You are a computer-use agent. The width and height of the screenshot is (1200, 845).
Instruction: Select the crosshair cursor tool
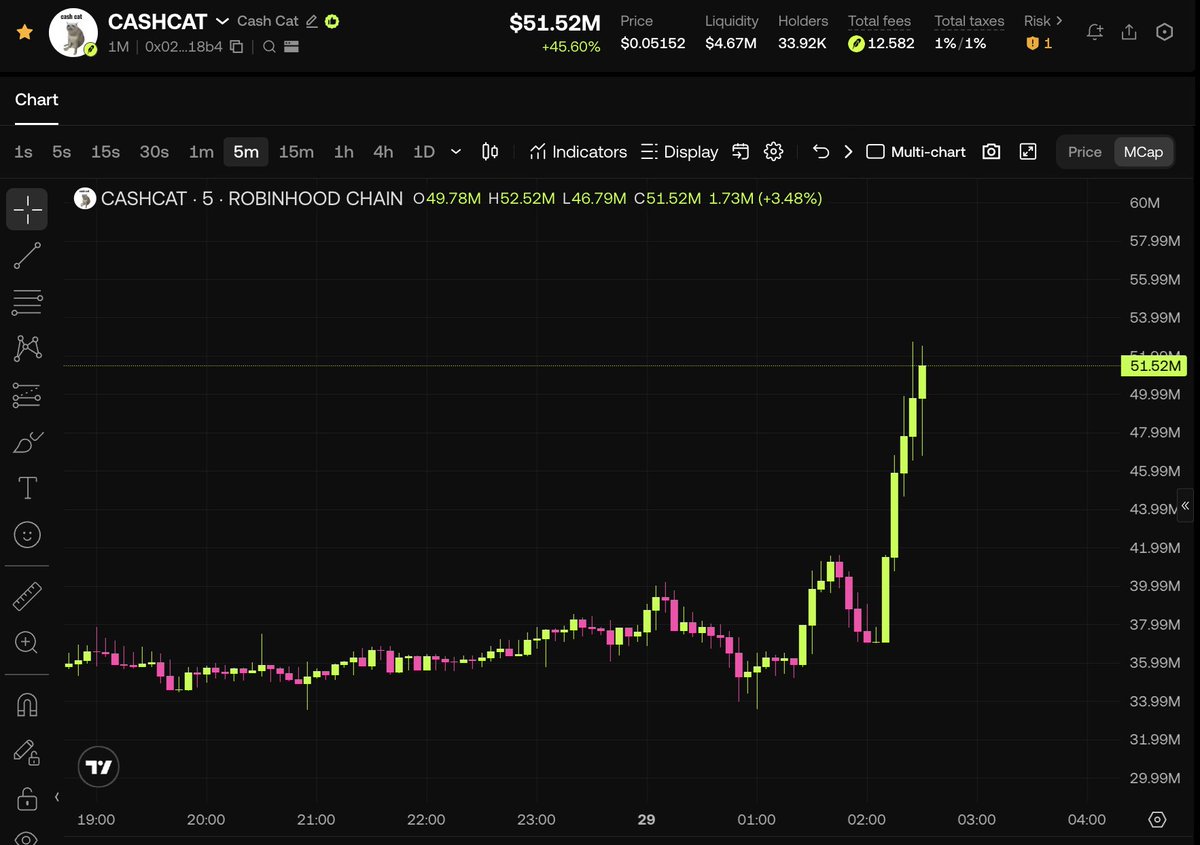(27, 210)
